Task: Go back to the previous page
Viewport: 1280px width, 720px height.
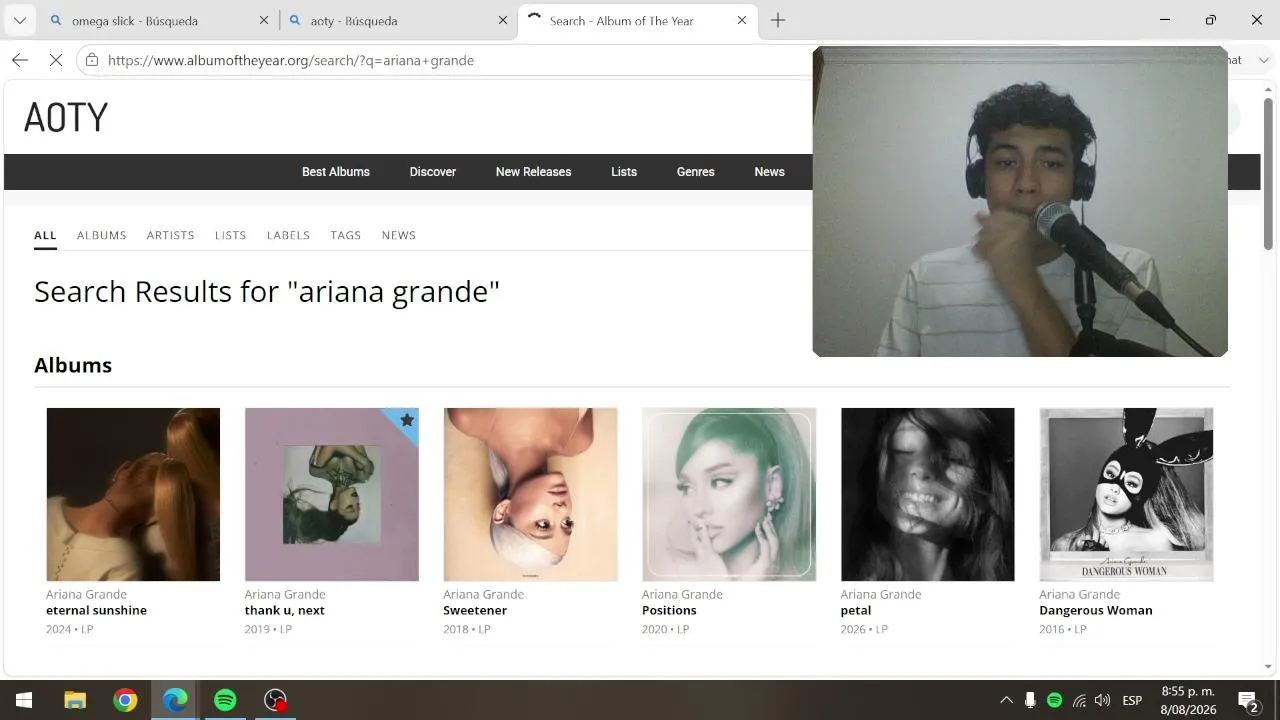Action: (20, 60)
